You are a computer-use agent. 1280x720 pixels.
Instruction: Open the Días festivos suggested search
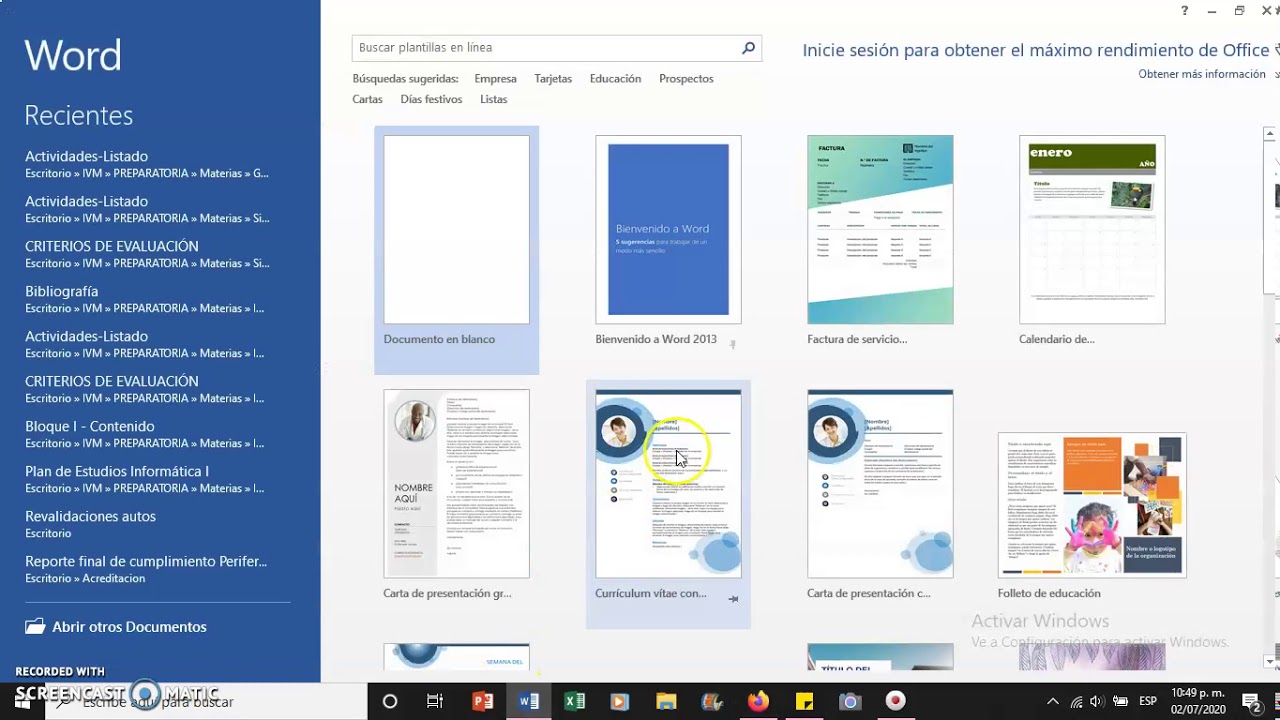click(x=431, y=100)
